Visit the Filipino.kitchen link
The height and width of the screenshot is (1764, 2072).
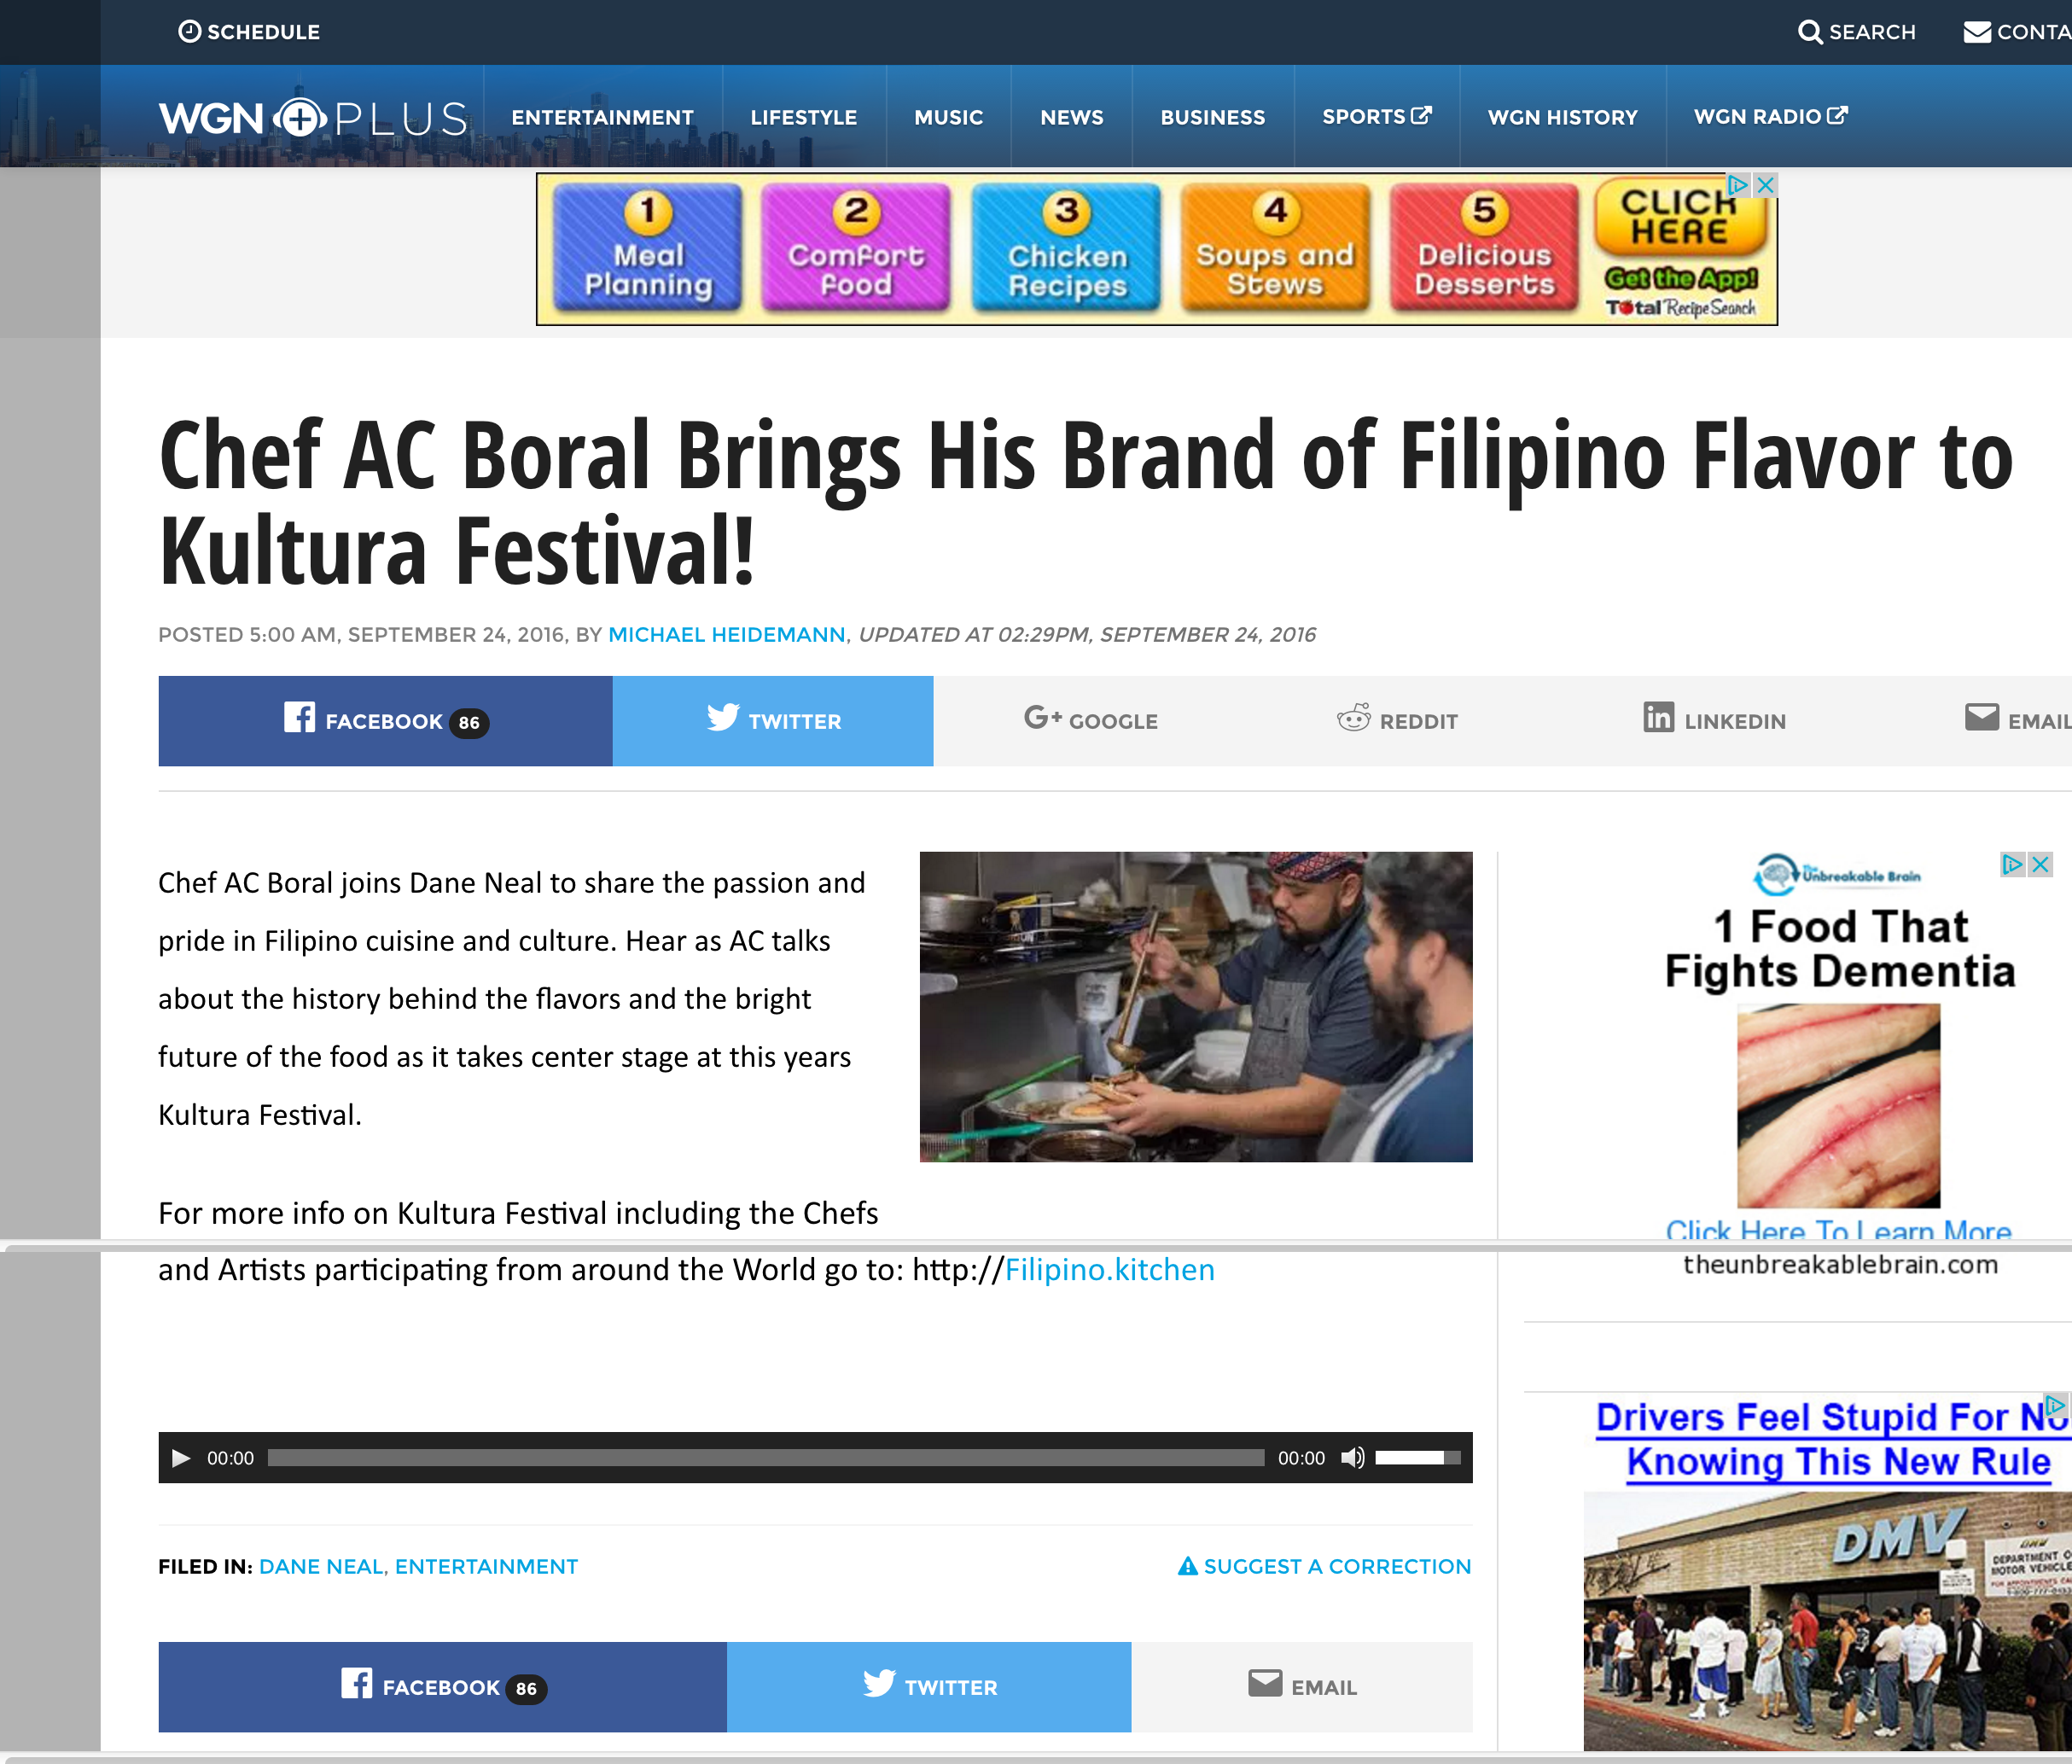(1109, 1270)
